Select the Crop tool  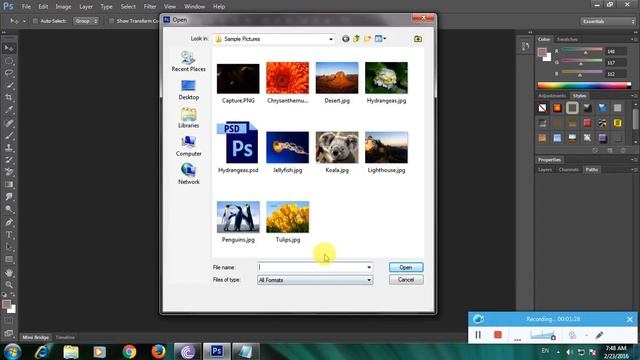tap(9, 98)
